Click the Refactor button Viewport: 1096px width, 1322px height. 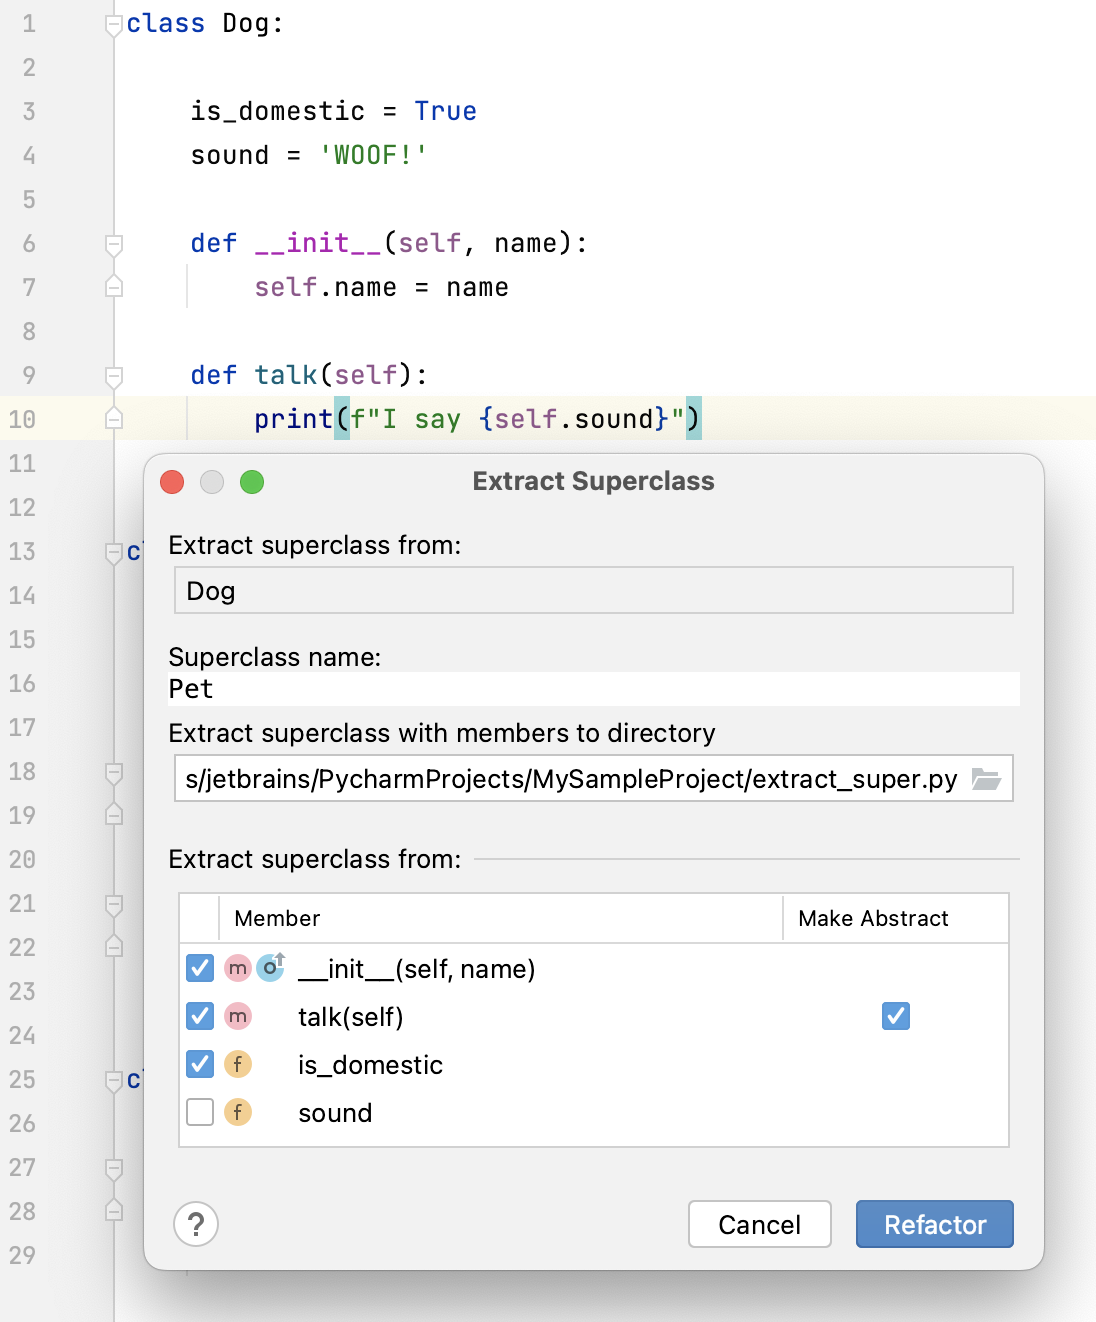934,1224
